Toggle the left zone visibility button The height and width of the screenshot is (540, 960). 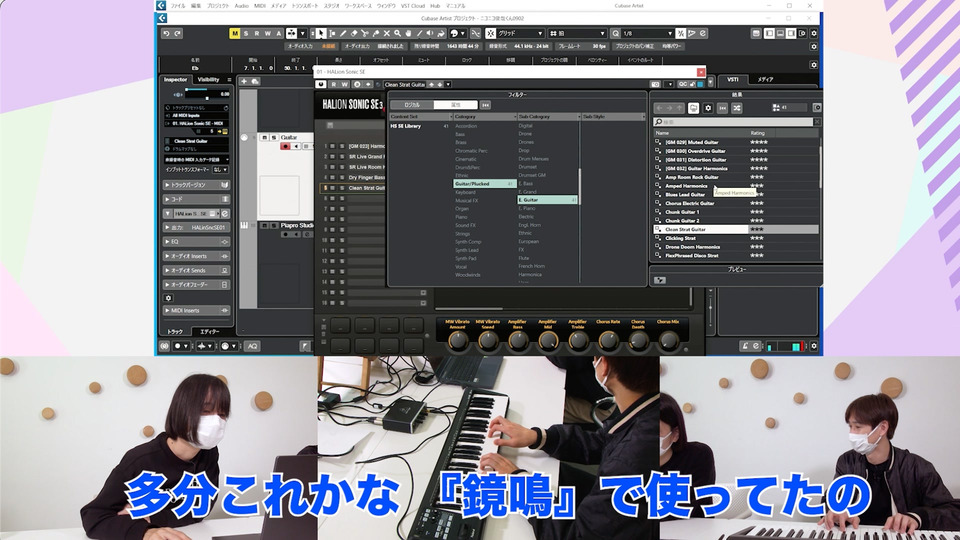pyautogui.click(x=769, y=33)
